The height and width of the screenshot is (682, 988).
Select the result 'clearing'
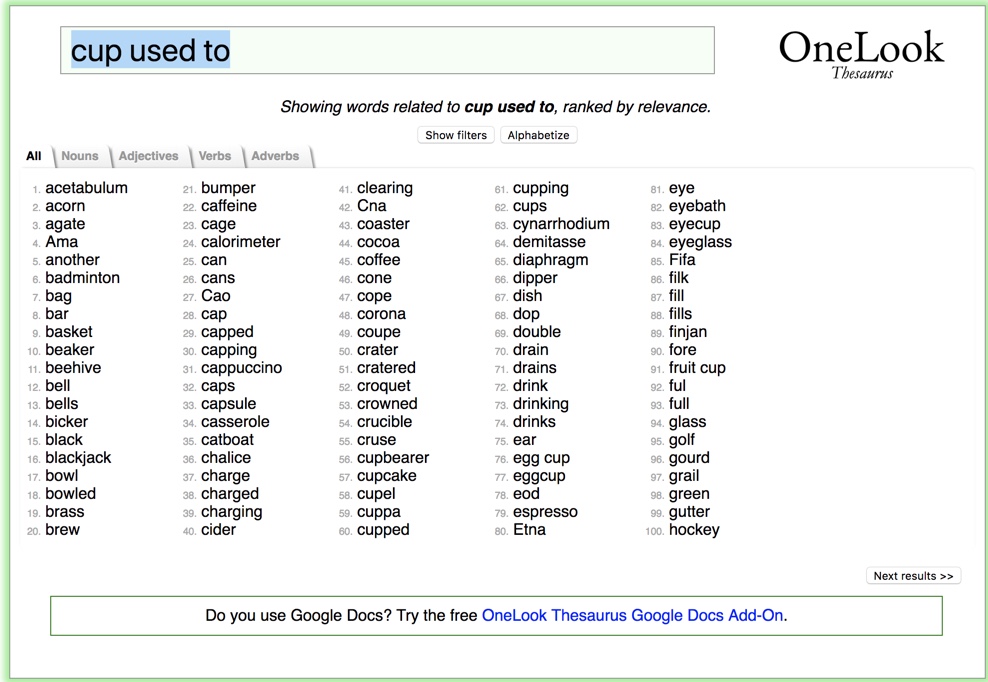385,188
